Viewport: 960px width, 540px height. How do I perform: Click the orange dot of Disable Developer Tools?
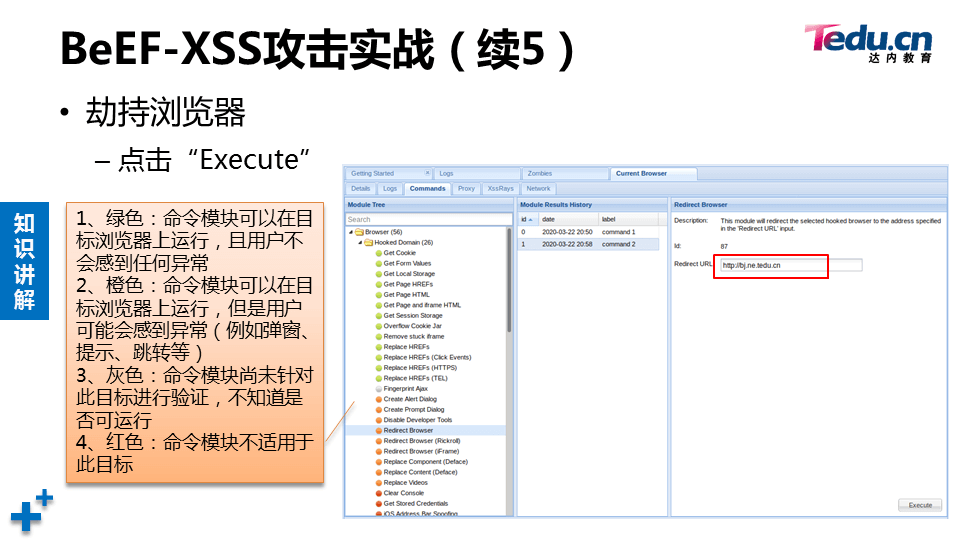378,420
